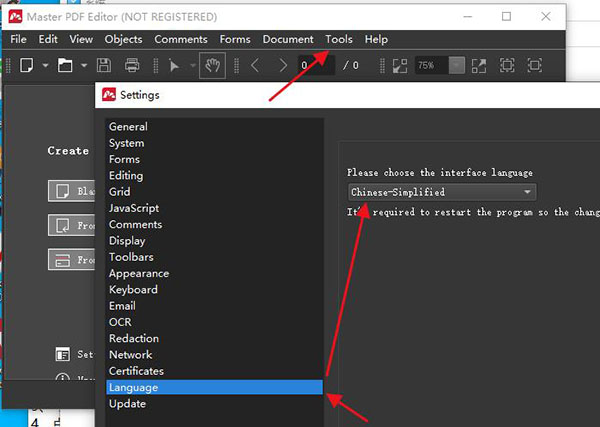The image size is (600, 427).
Task: Click the New document toolbar icon
Action: pyautogui.click(x=27, y=65)
